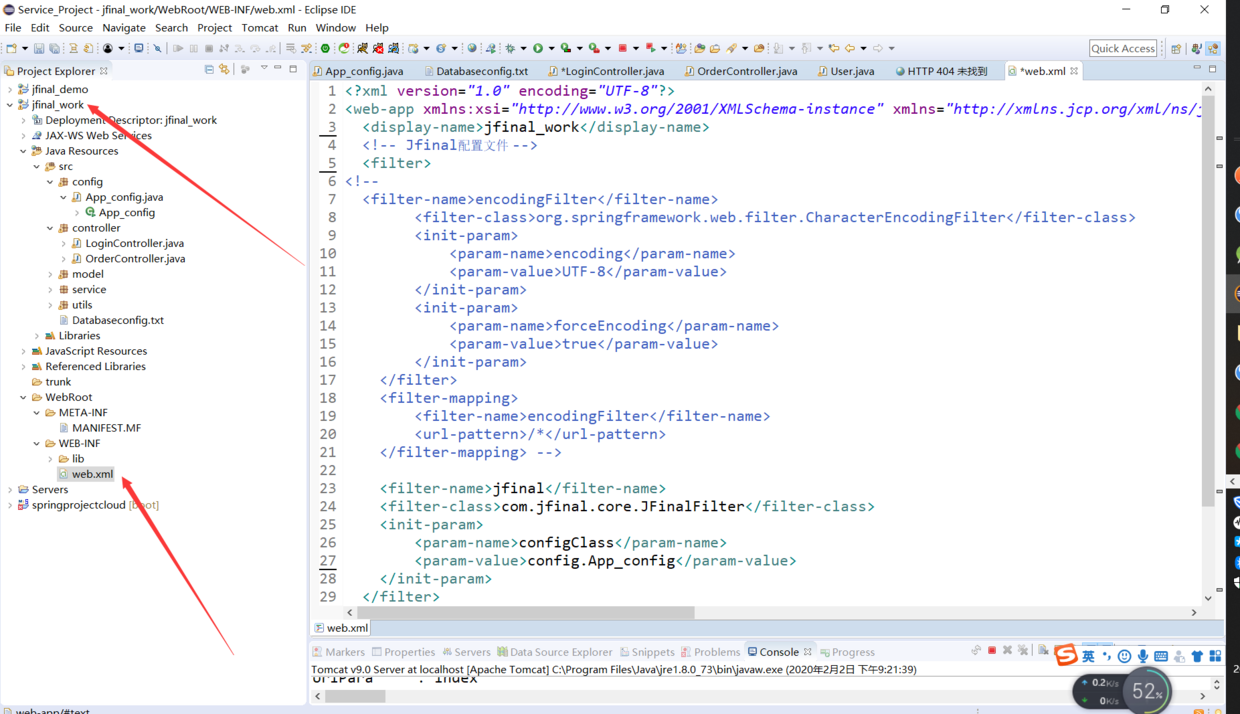Collapse the WebRoot folder

tap(24, 397)
